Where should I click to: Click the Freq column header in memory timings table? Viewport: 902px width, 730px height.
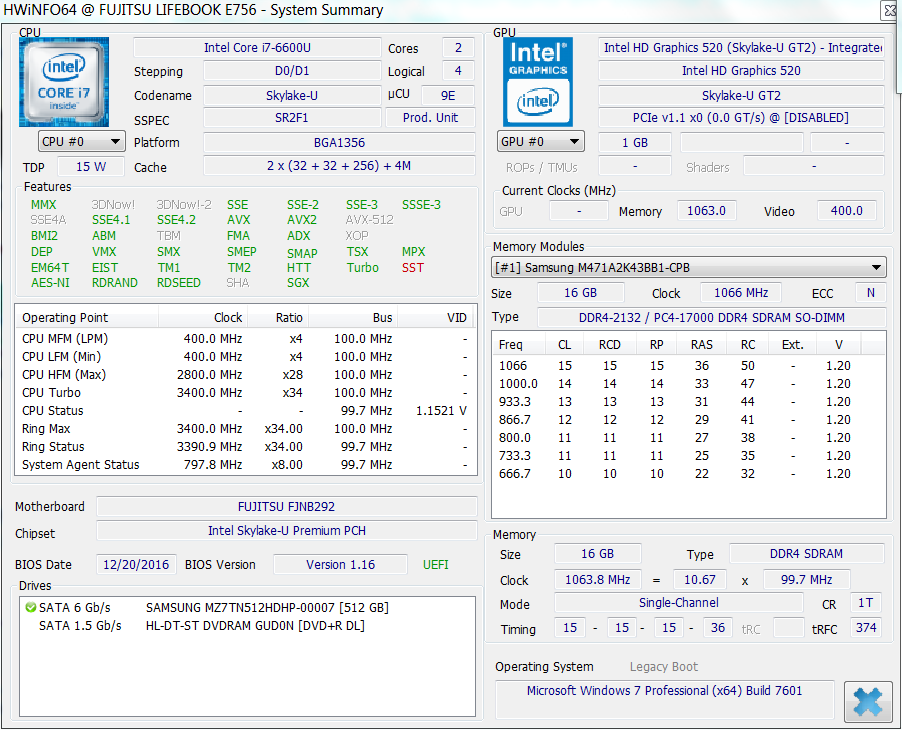coord(519,345)
